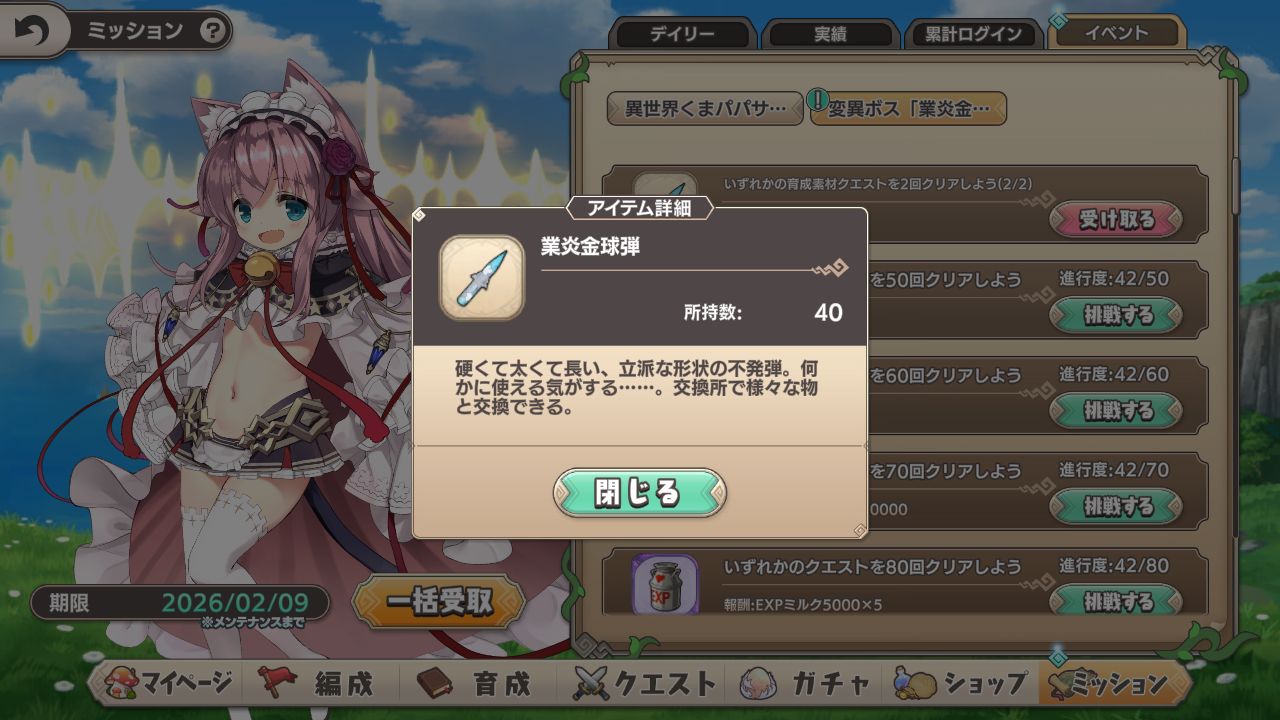
Task: Close the item detail dialog with 閉じる
Action: (640, 493)
